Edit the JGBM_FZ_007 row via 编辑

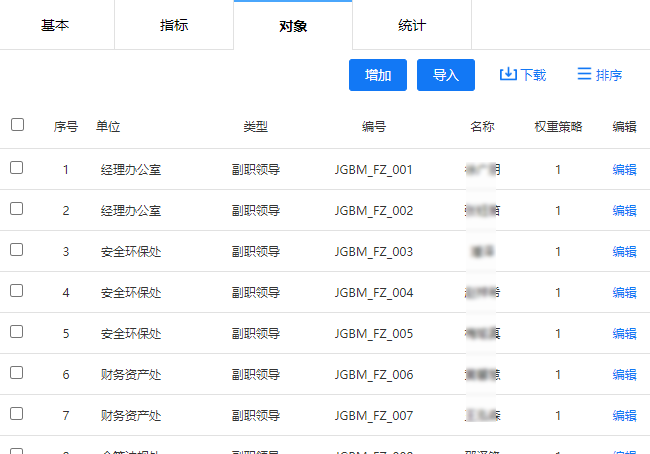[x=624, y=416]
